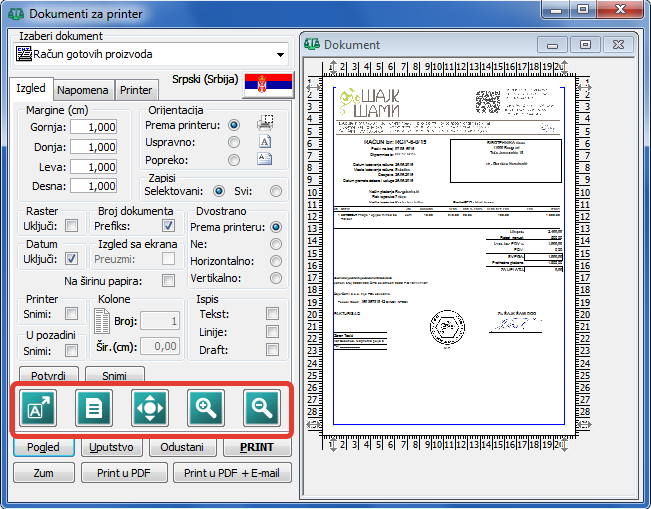Click the Kolone Broj input field

[160, 321]
